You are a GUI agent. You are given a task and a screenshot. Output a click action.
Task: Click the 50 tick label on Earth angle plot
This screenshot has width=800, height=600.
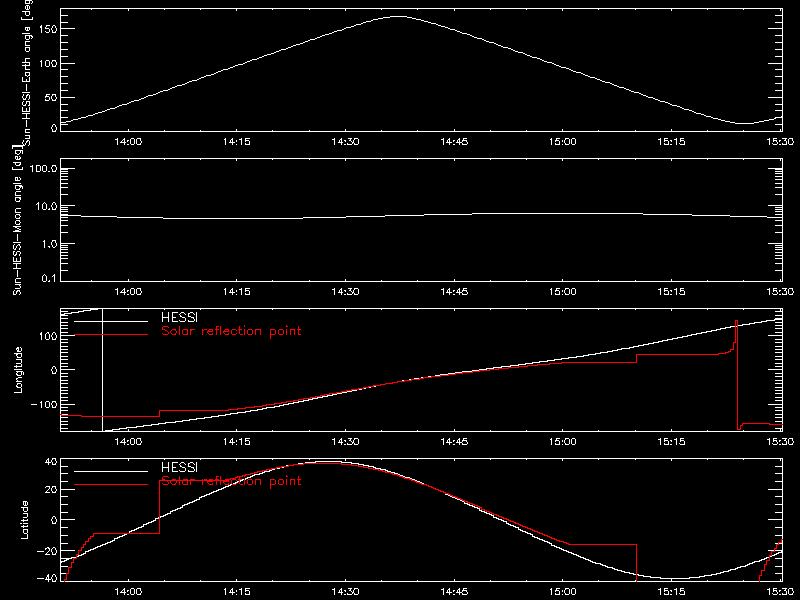pos(51,97)
